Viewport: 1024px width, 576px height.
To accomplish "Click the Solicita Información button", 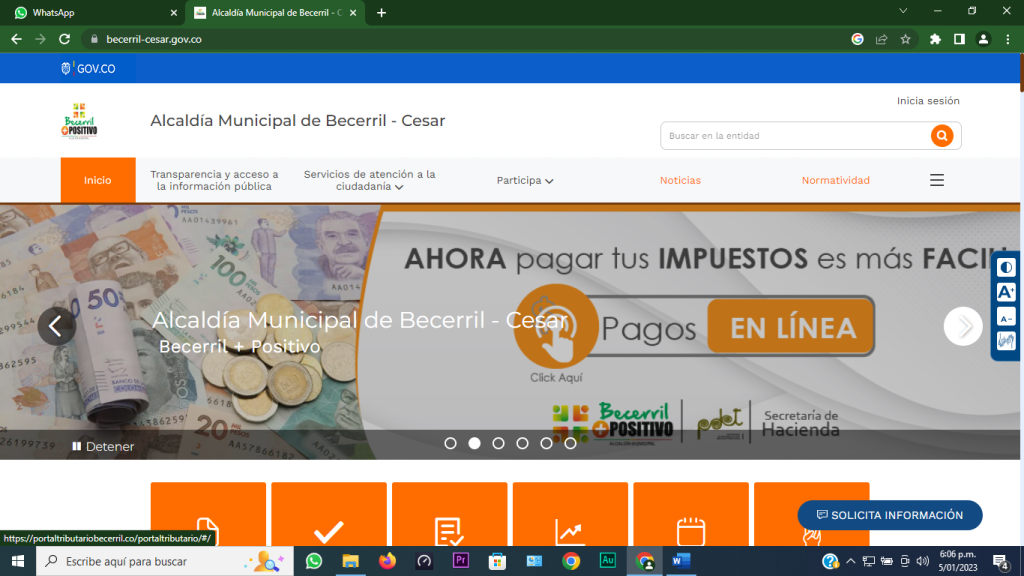I will (889, 515).
